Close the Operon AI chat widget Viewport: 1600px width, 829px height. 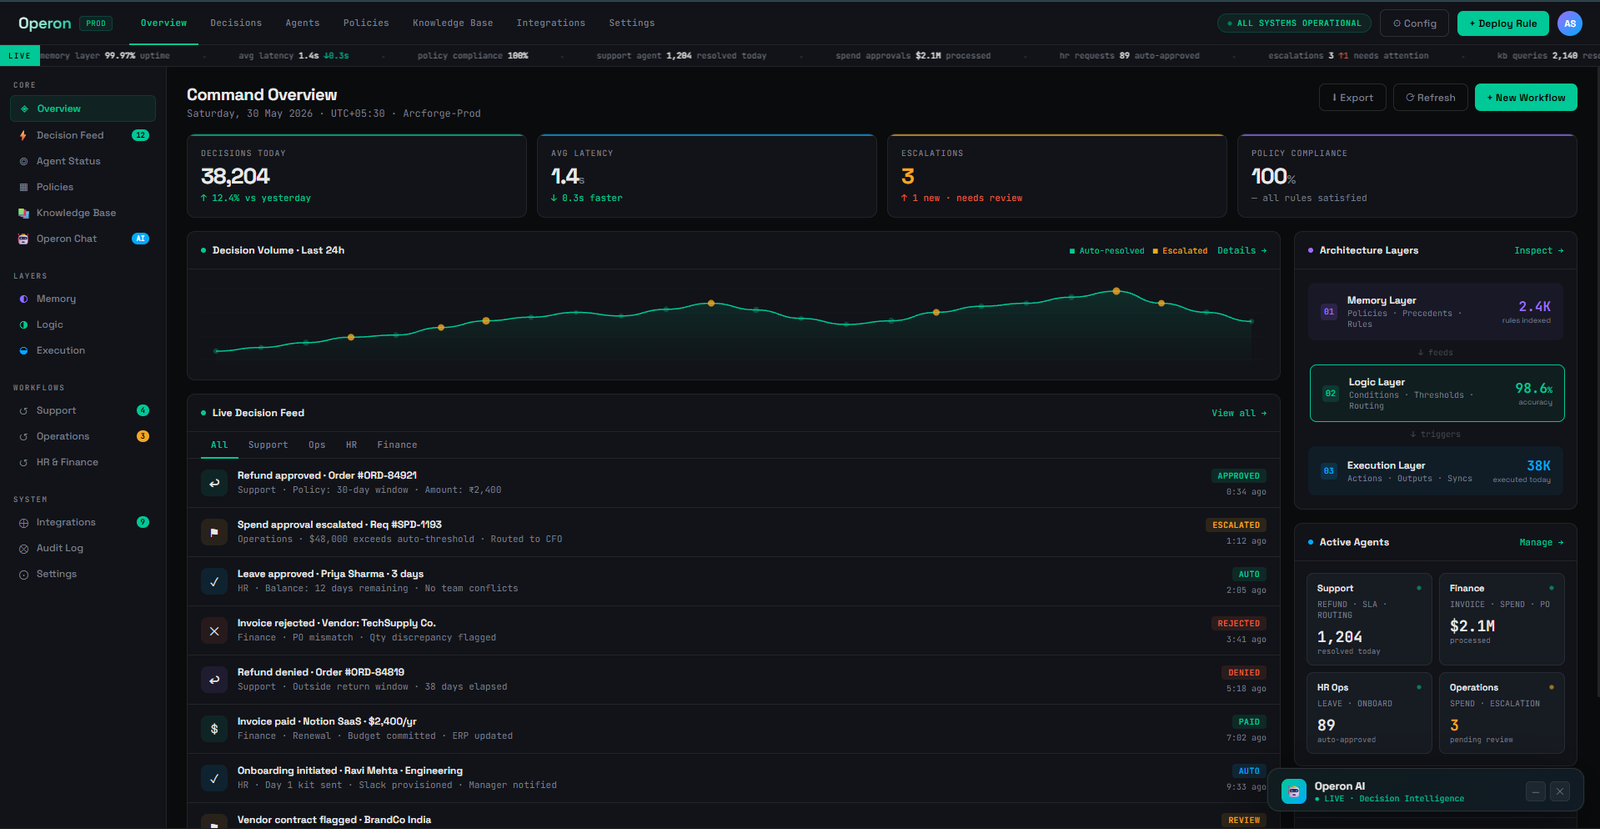tap(1560, 792)
